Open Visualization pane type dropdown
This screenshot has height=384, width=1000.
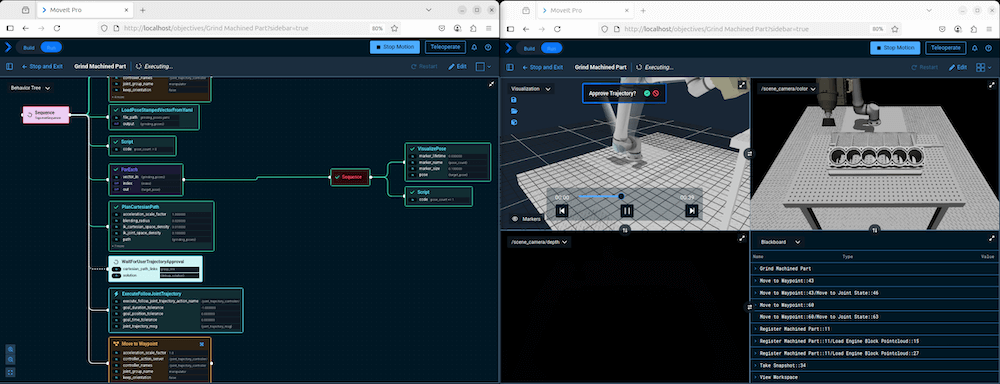pos(531,89)
